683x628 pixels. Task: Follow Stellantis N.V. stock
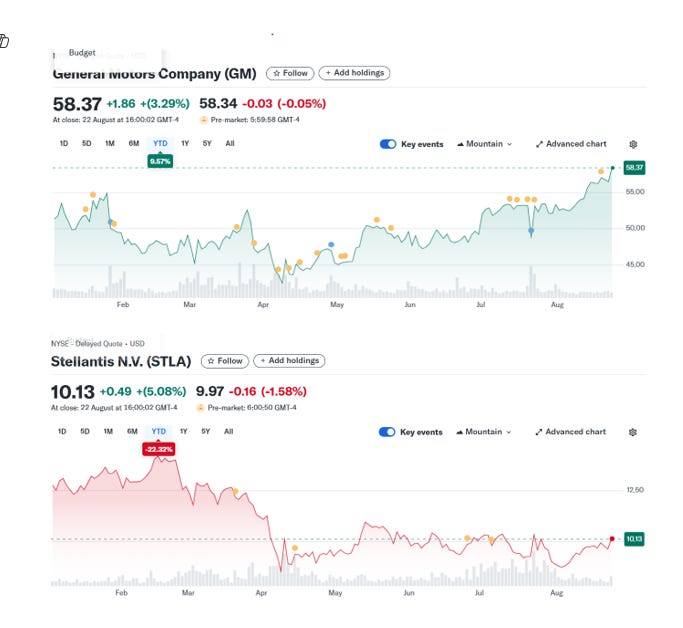point(225,361)
